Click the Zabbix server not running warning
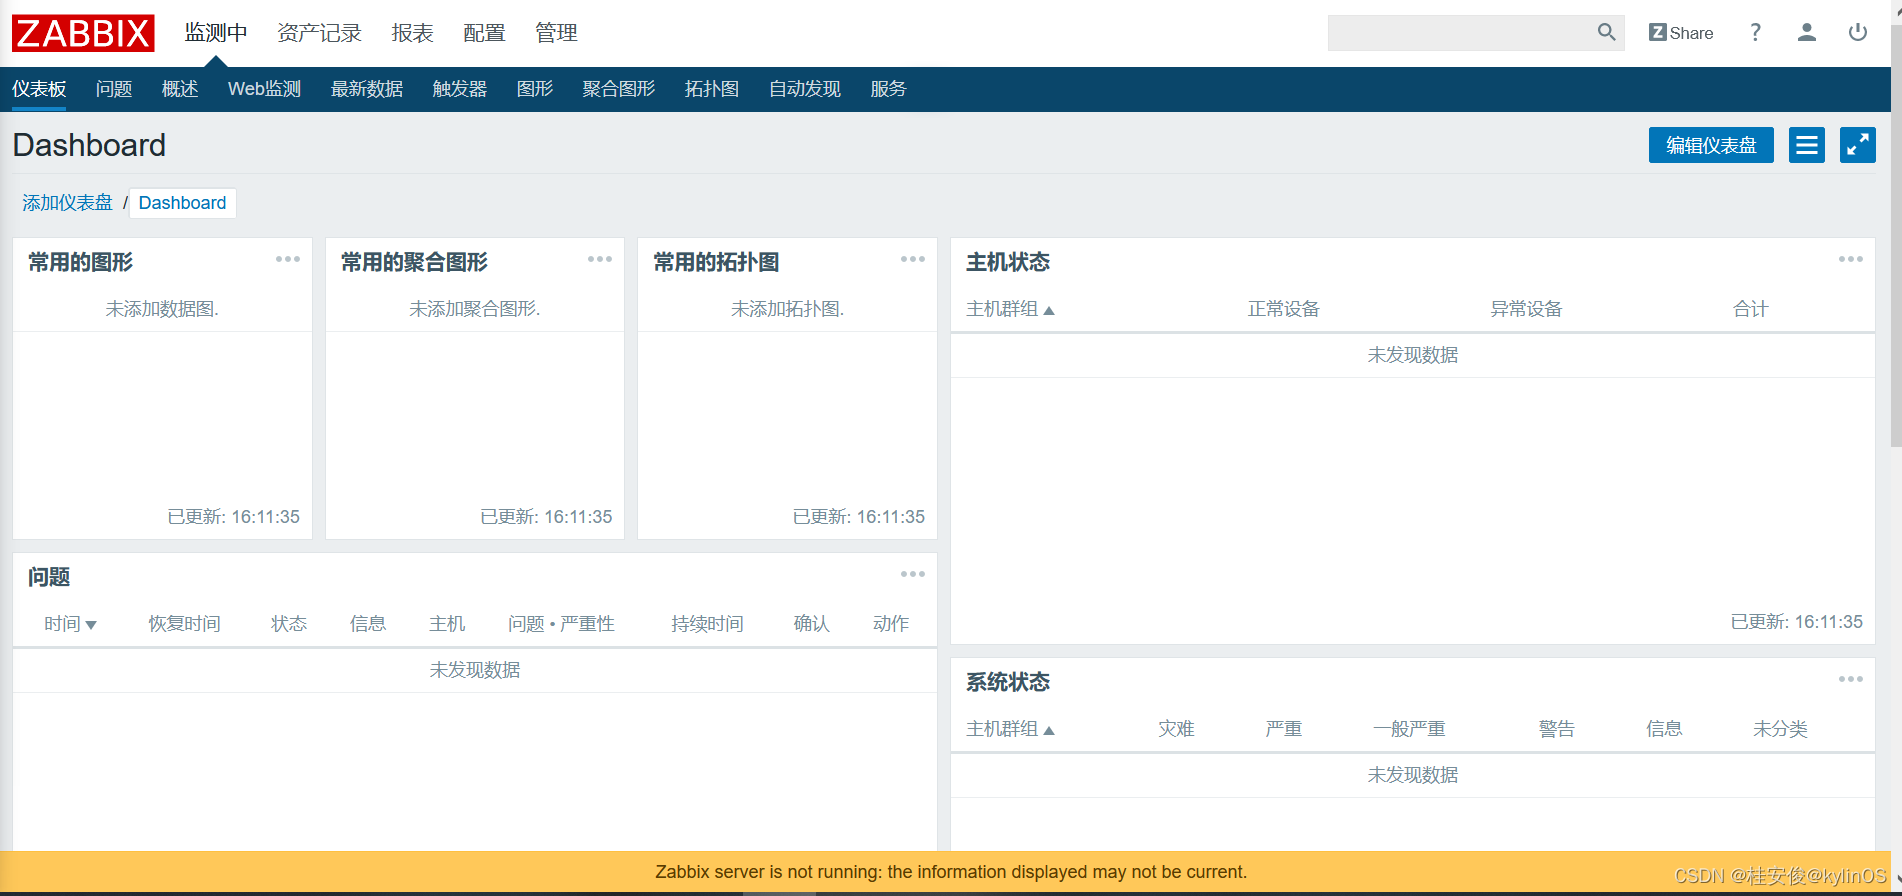The image size is (1902, 896). tap(951, 872)
